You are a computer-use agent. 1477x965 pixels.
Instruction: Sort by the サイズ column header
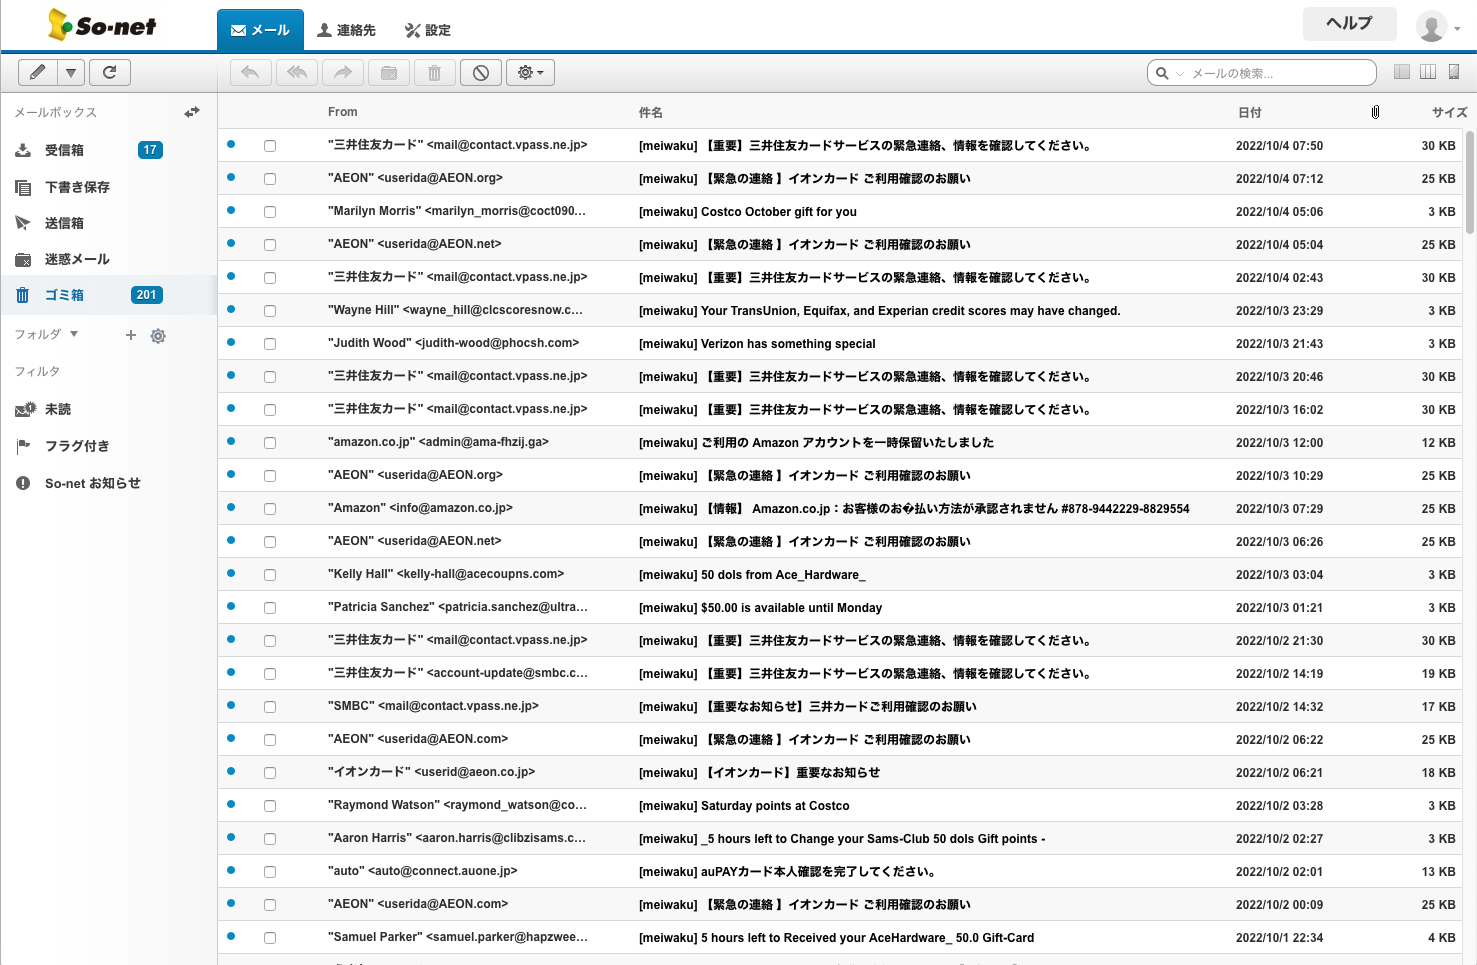[x=1449, y=112]
